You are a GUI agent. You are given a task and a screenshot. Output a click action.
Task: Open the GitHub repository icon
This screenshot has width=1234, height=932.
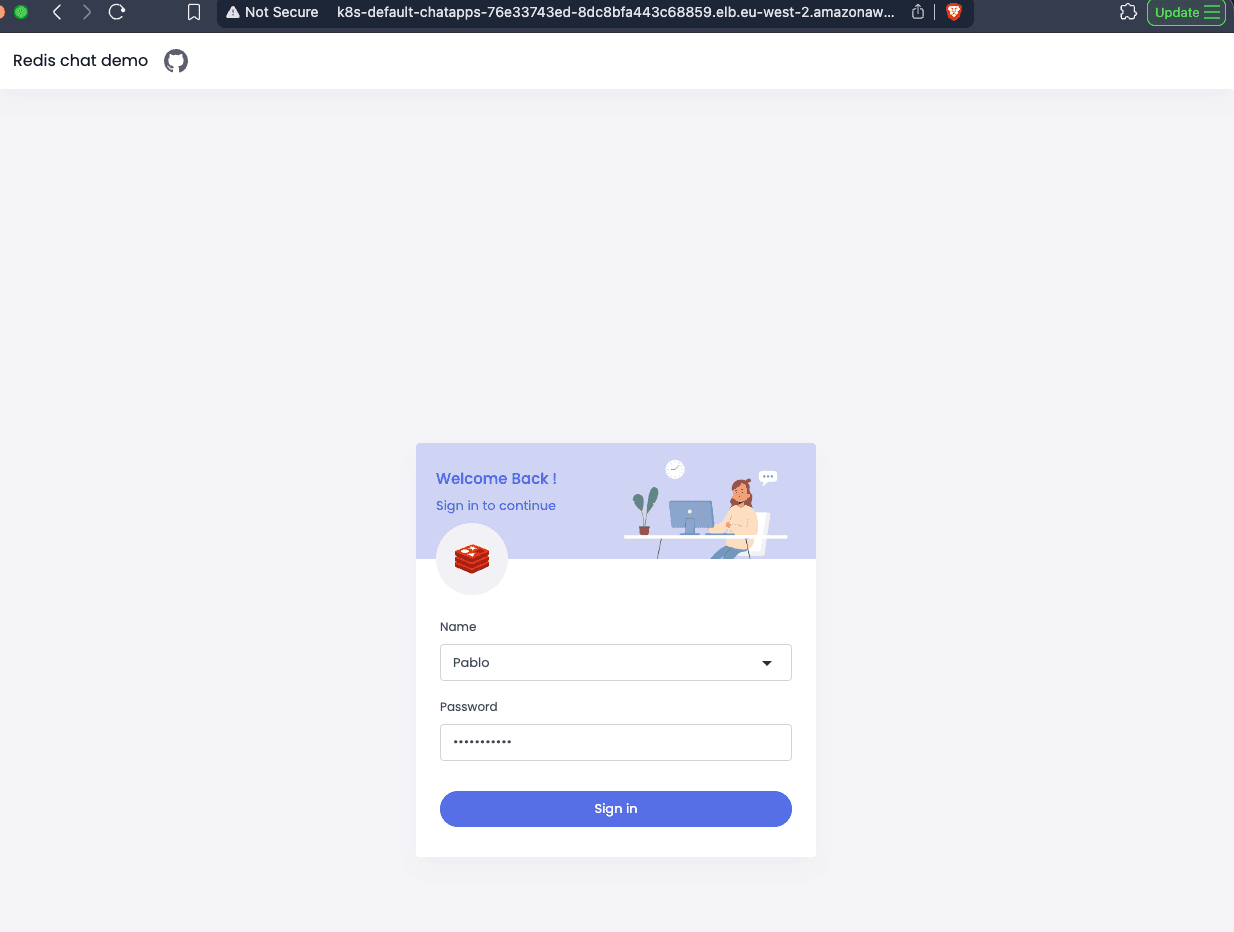coord(176,61)
